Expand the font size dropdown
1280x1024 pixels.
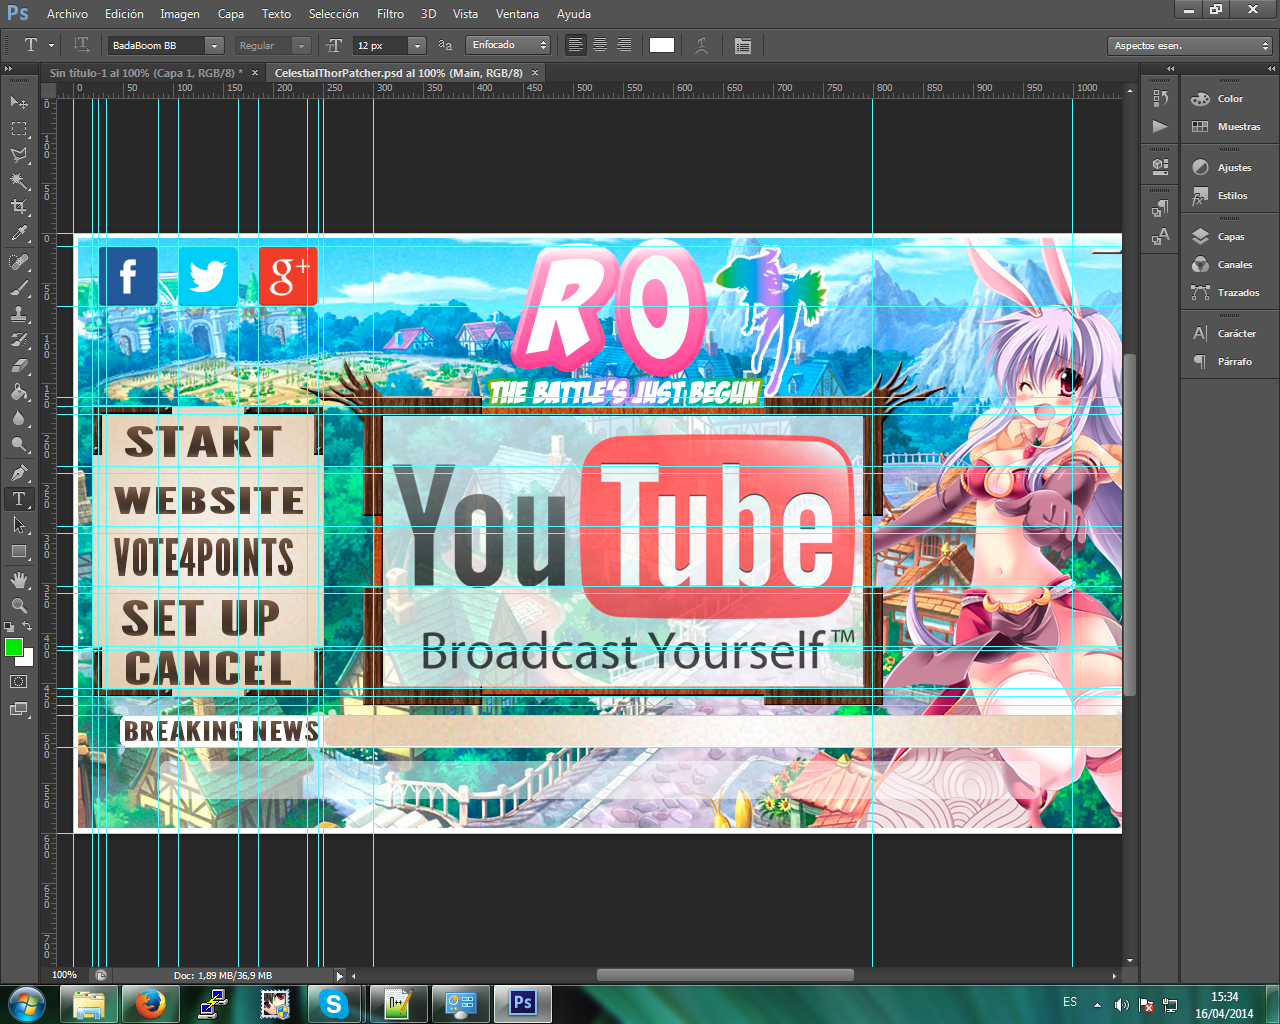[417, 45]
